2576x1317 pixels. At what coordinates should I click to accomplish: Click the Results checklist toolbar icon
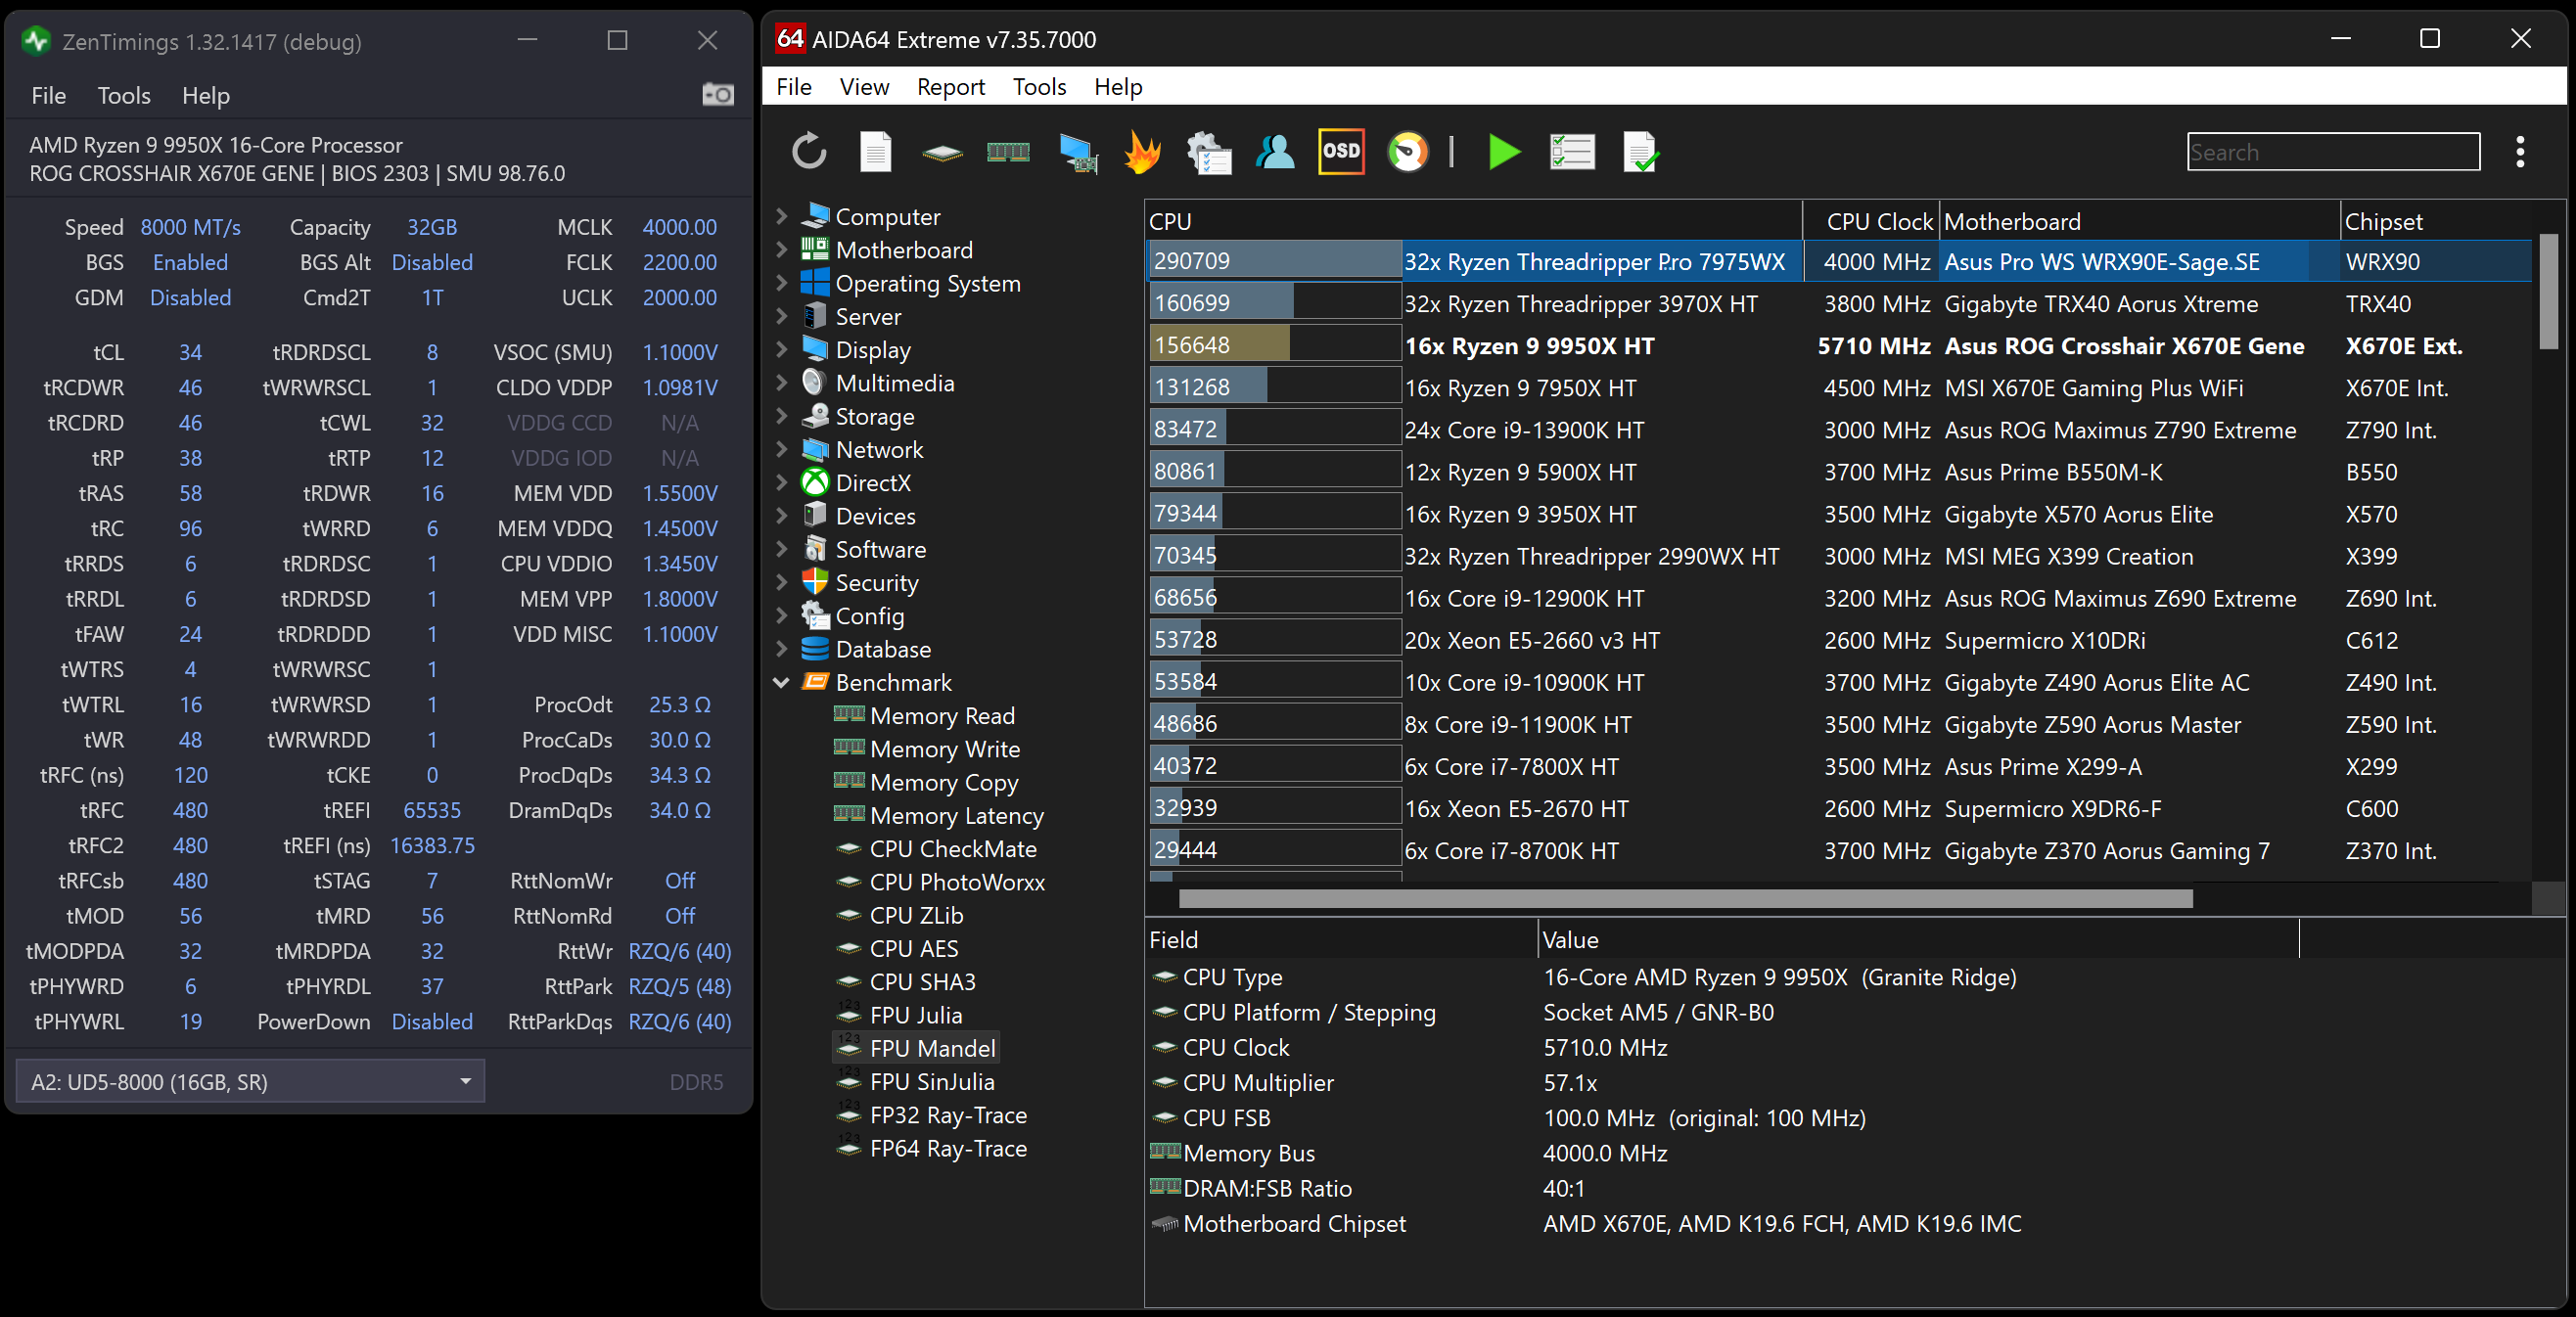point(1571,152)
